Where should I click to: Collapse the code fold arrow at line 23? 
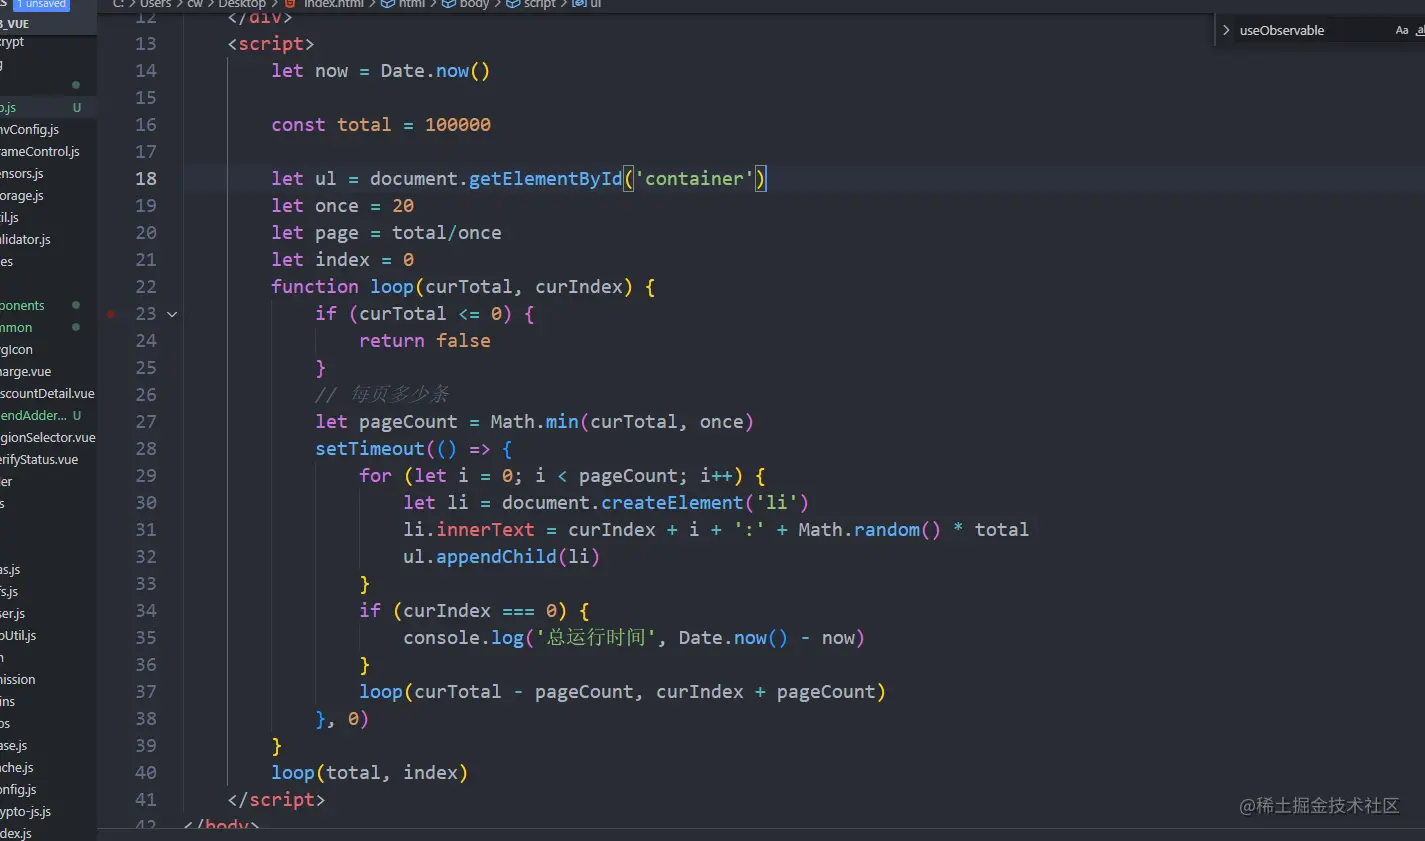172,314
